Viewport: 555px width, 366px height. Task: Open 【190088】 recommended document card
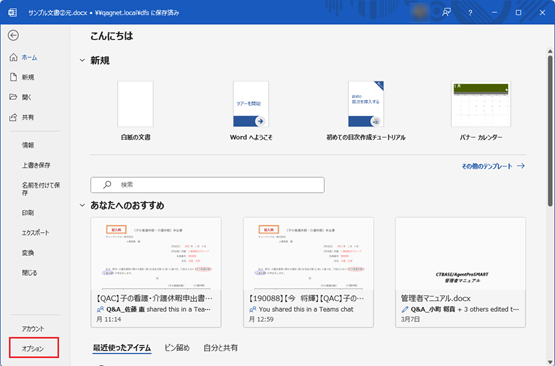[308, 272]
